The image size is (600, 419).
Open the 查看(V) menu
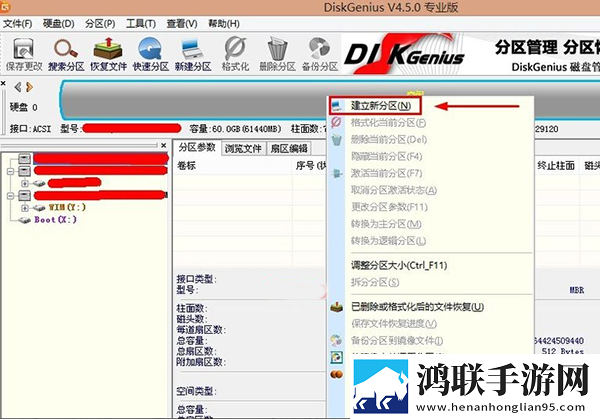182,24
